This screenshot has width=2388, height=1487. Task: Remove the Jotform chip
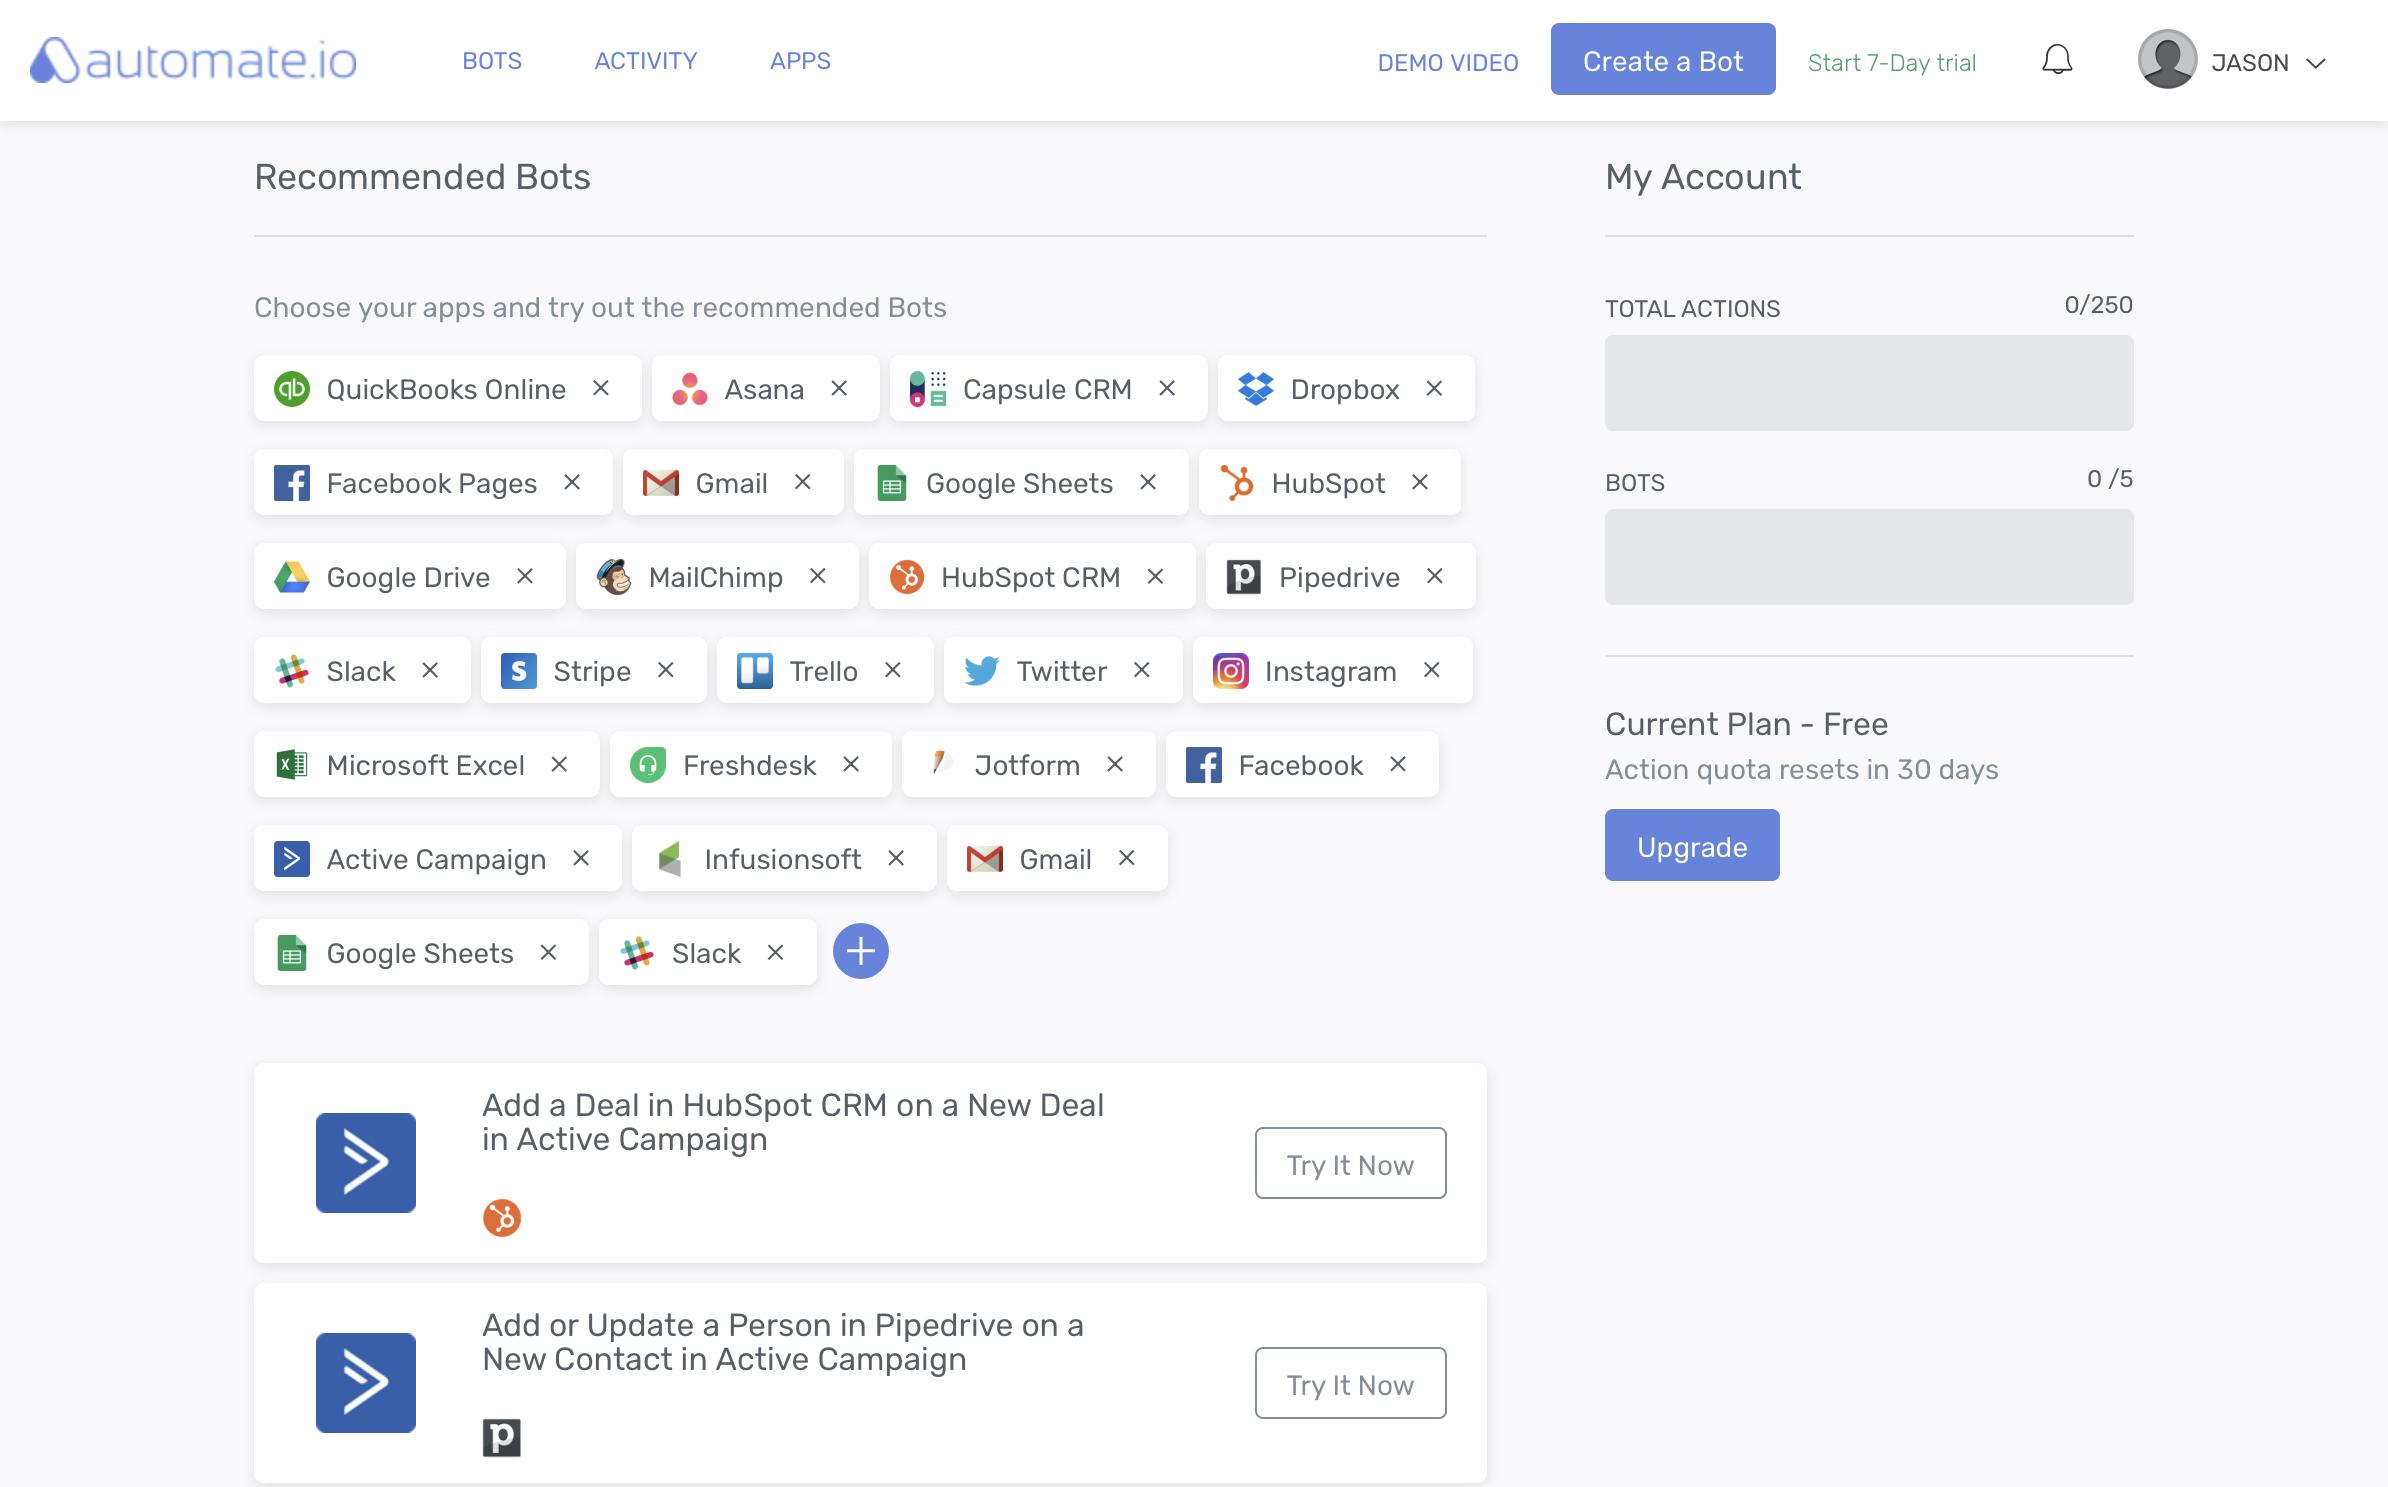coord(1115,764)
